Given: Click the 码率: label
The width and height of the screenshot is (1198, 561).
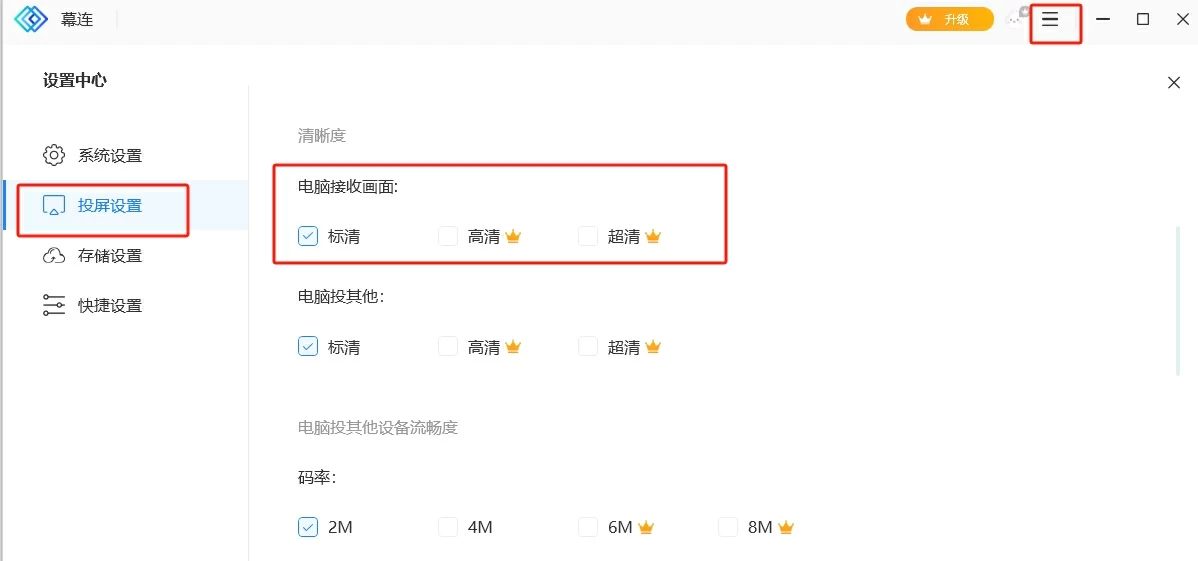Looking at the screenshot, I should (317, 478).
